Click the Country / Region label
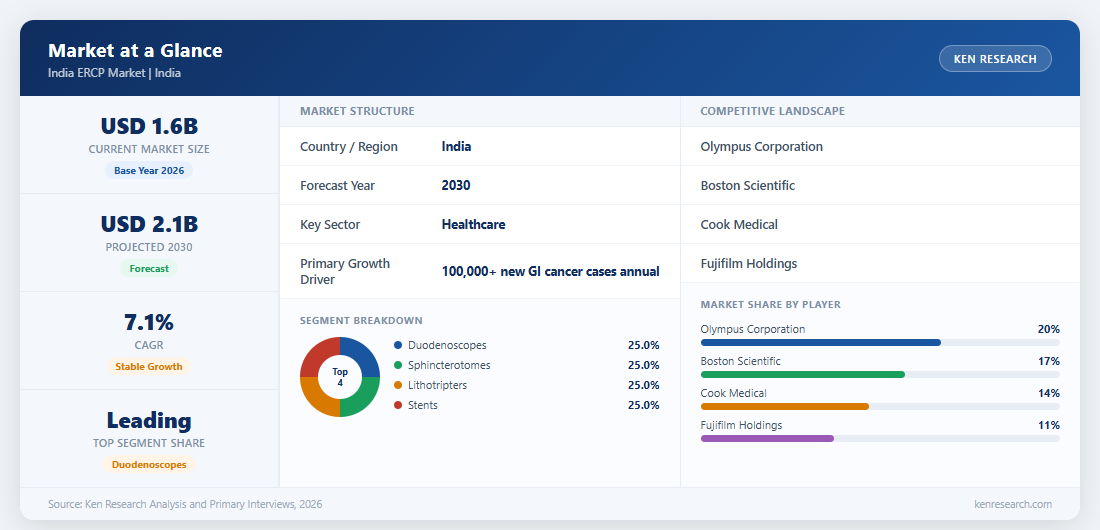Viewport: 1100px width, 530px height. (349, 147)
